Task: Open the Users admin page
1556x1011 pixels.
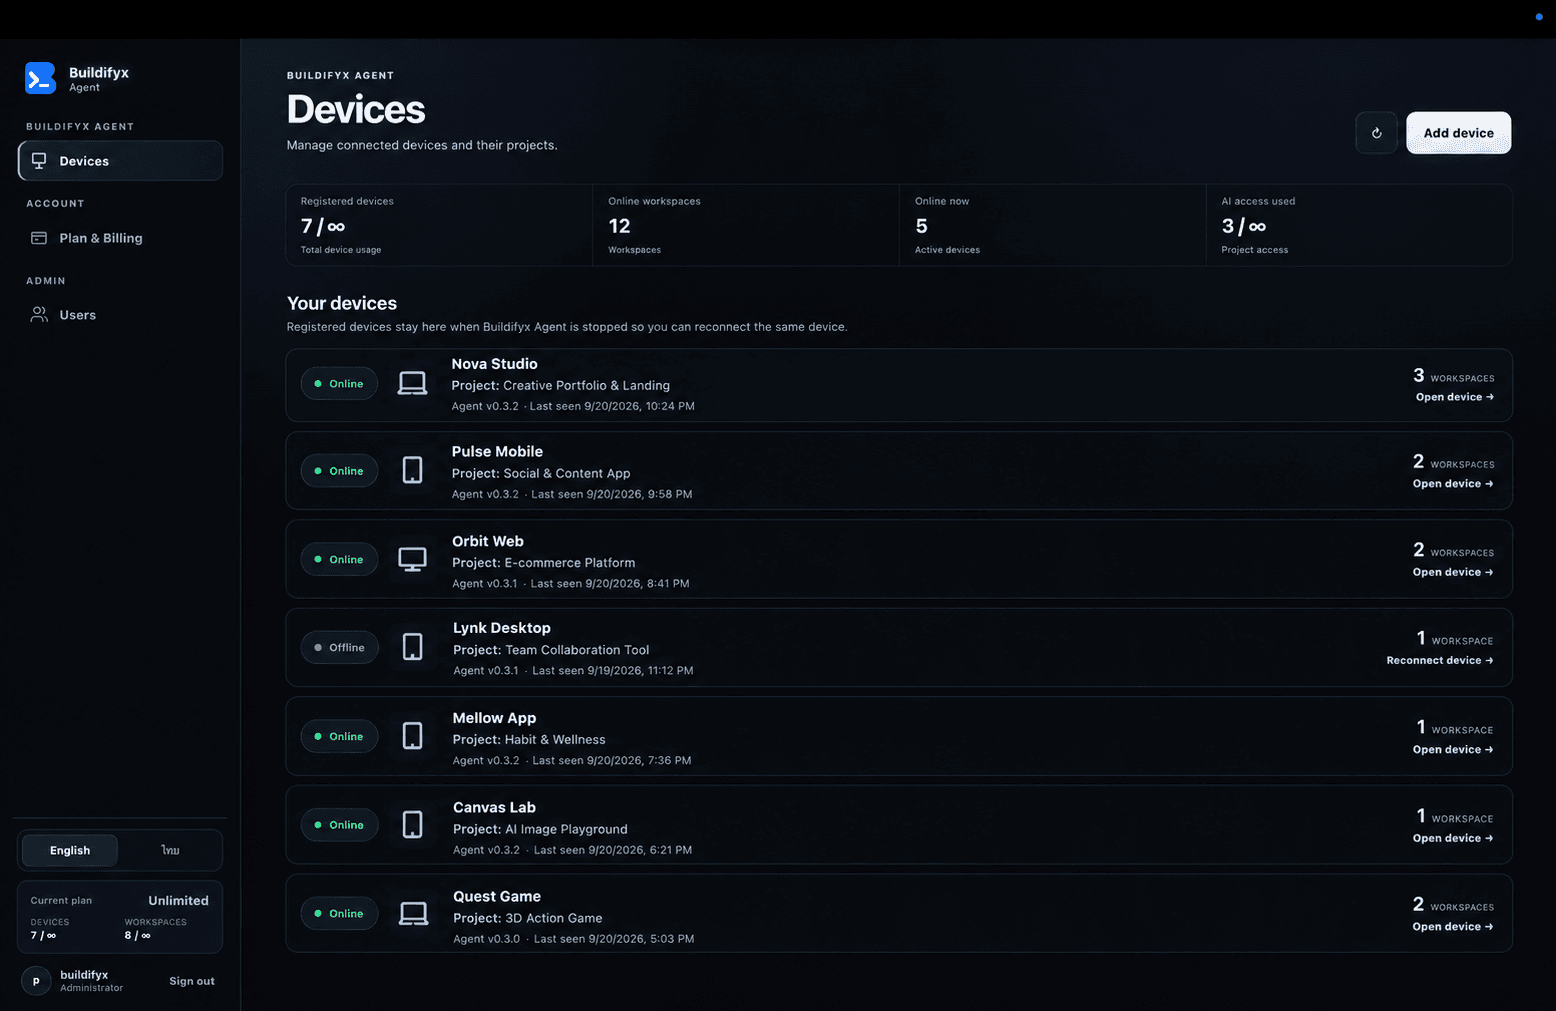Action: coord(120,315)
